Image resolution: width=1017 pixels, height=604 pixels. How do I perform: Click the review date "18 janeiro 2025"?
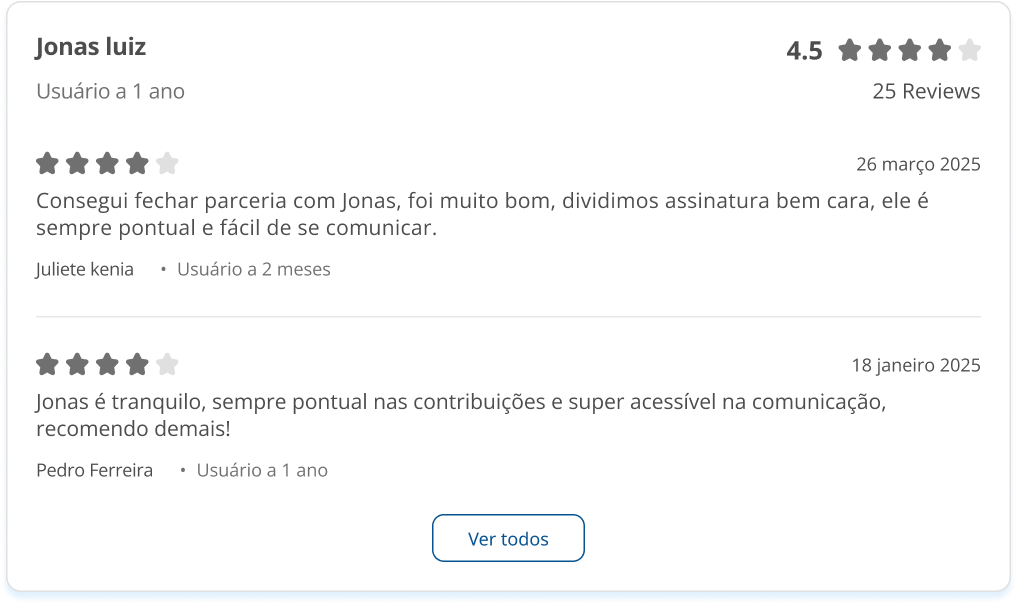click(915, 365)
